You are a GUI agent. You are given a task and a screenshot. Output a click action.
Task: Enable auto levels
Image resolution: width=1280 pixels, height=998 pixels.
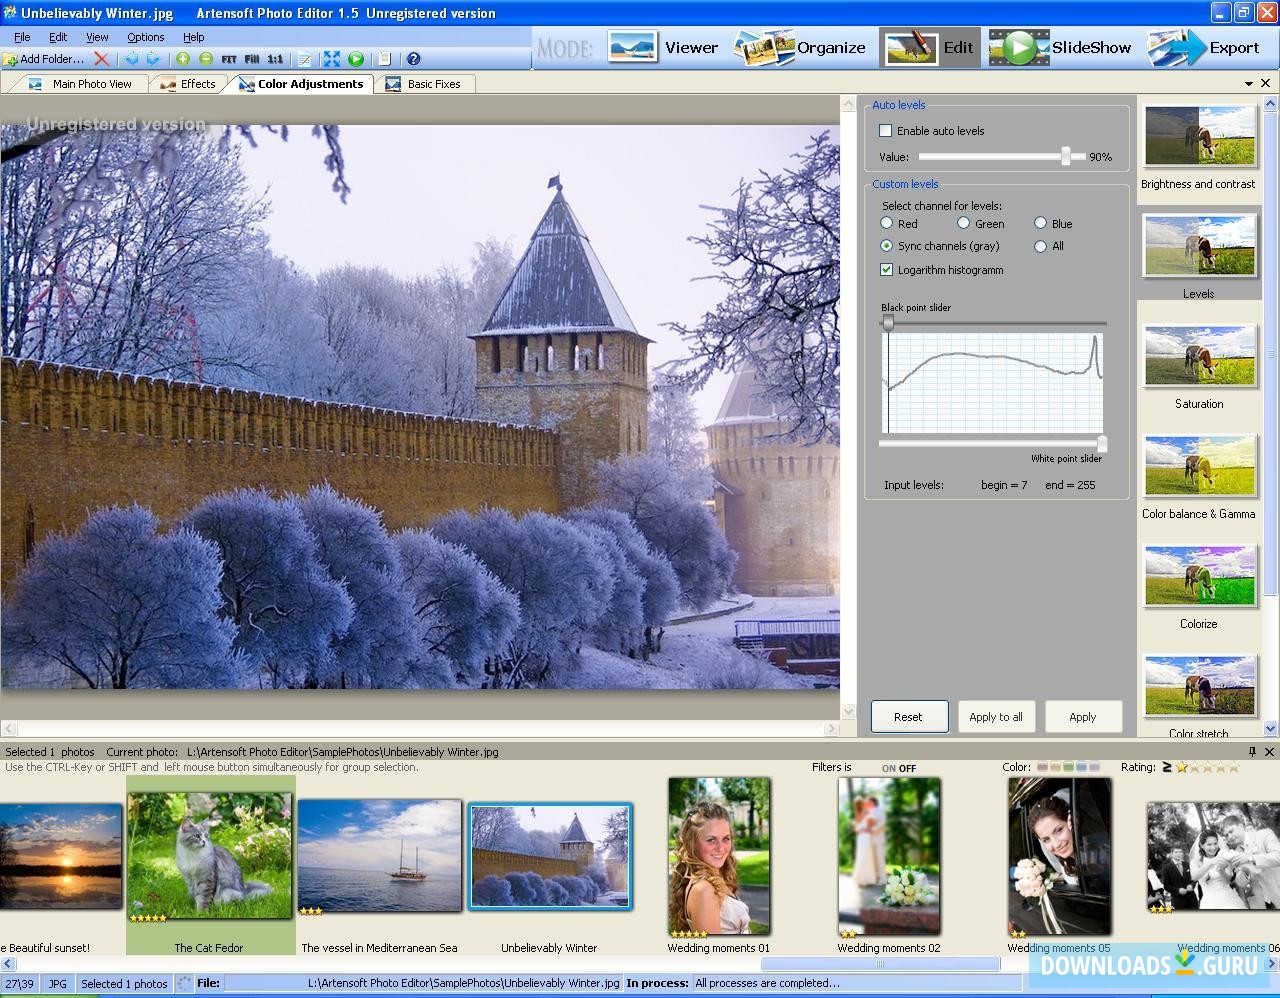886,130
